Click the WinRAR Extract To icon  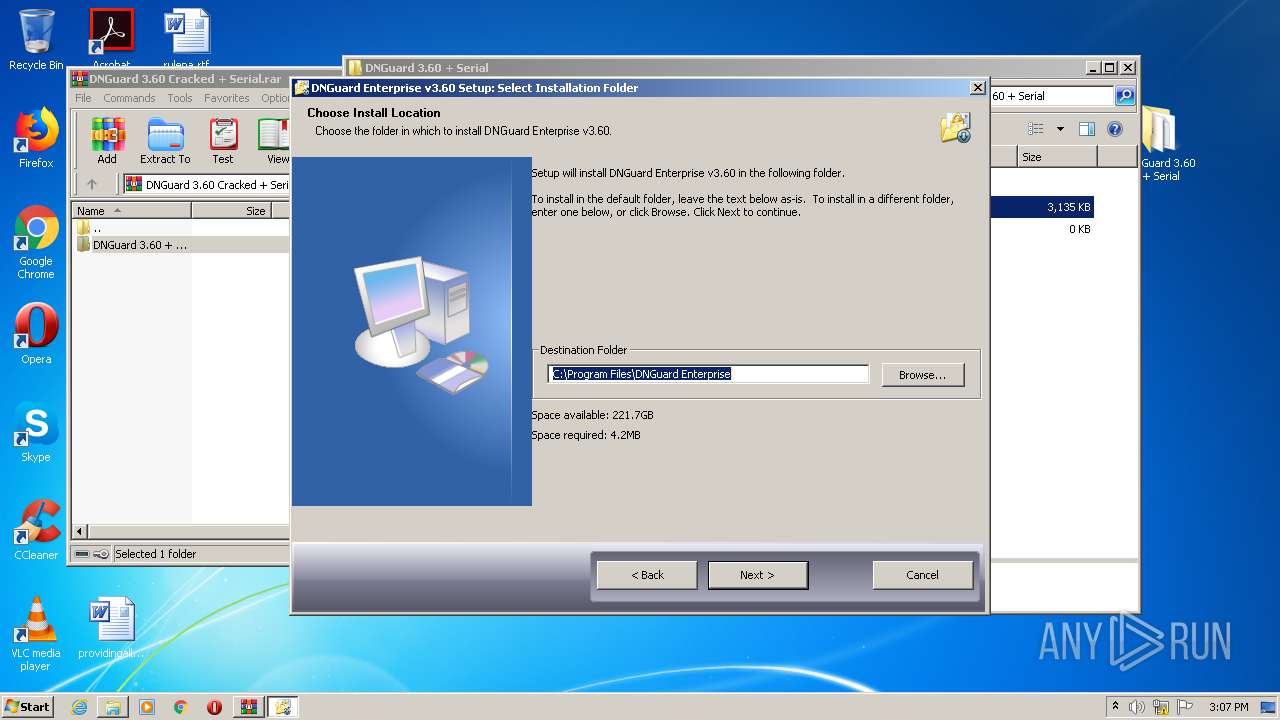click(x=165, y=141)
